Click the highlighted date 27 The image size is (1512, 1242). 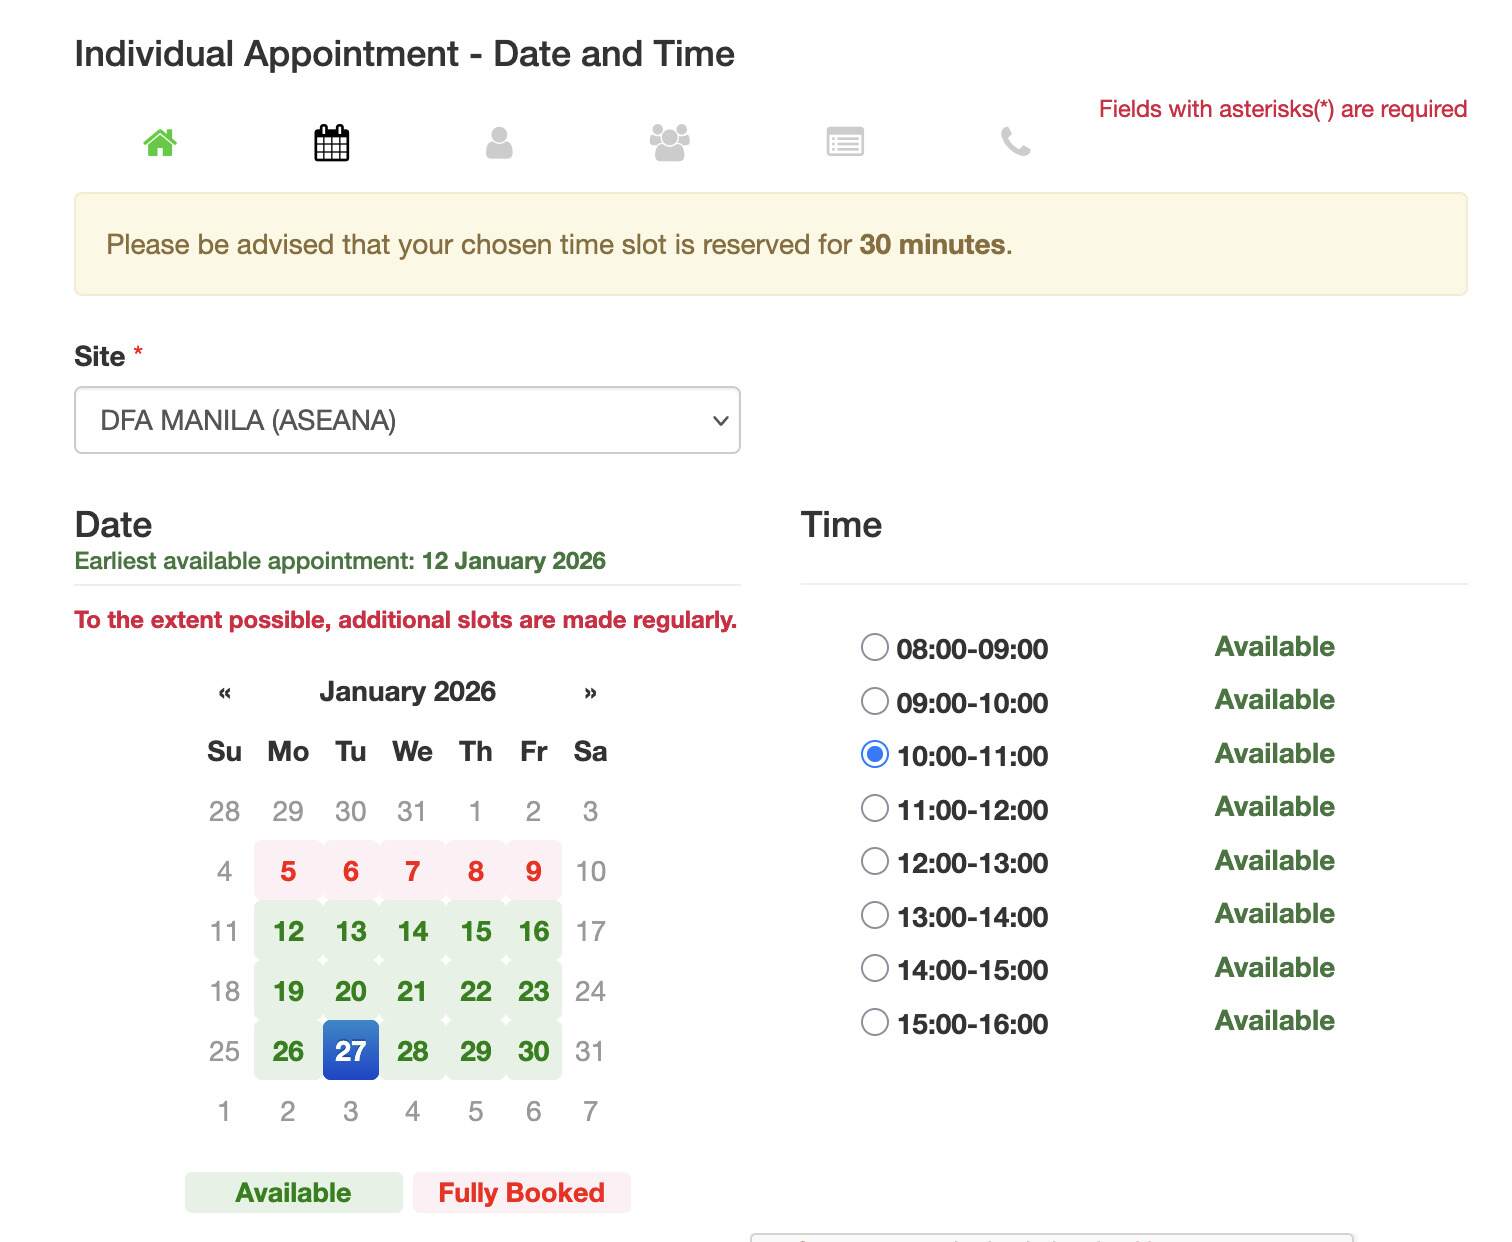click(350, 1051)
